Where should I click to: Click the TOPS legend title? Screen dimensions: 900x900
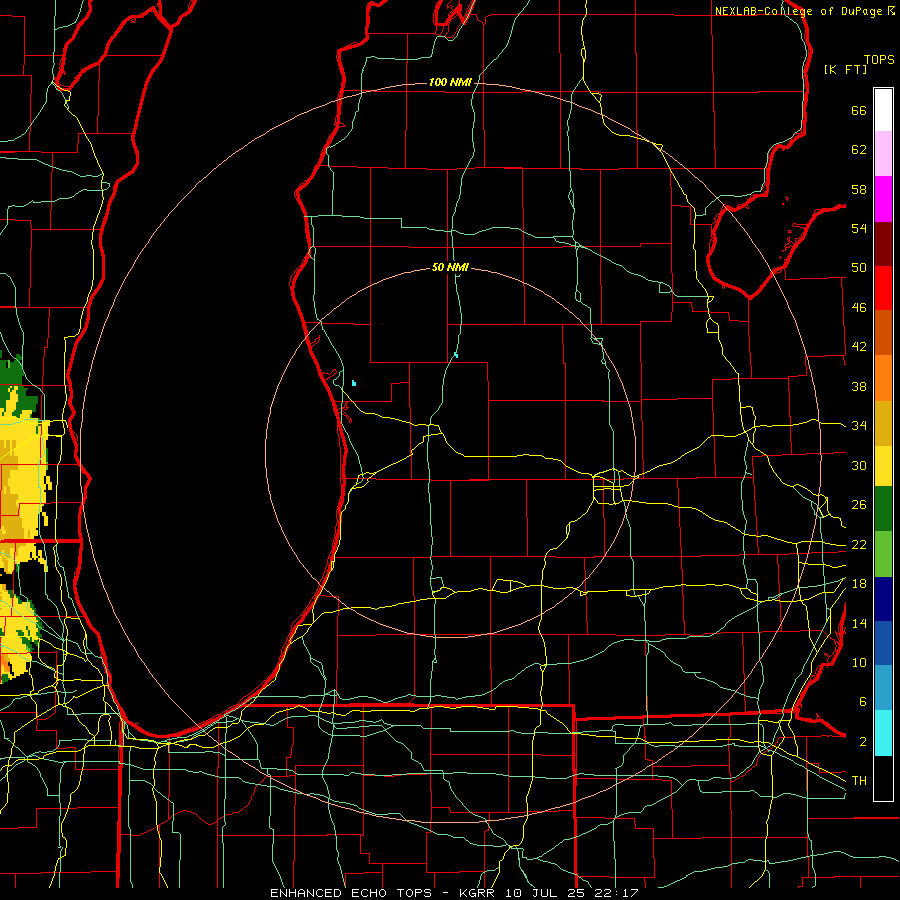tap(879, 59)
